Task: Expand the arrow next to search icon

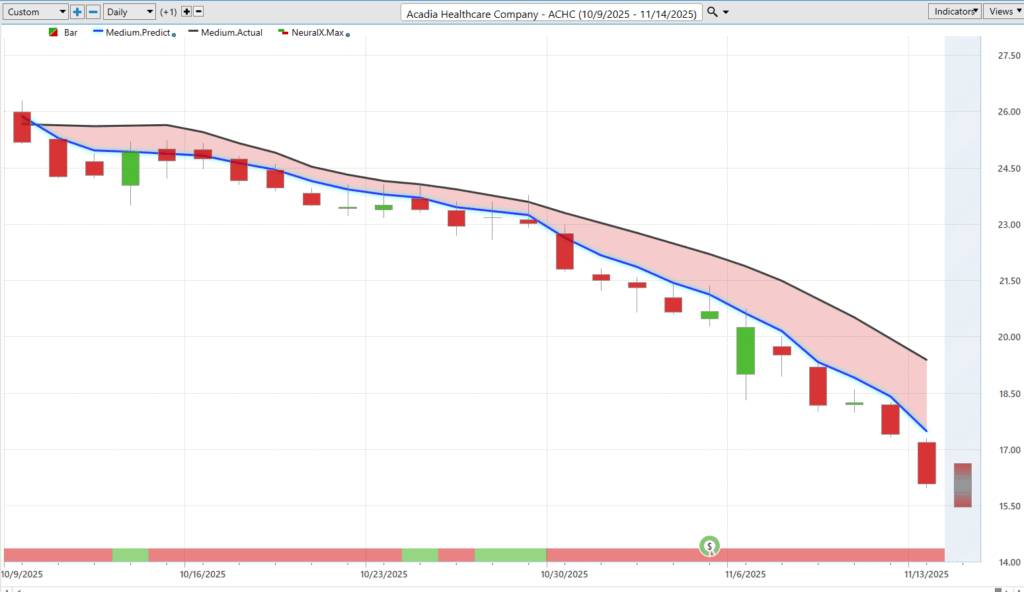Action: tap(725, 12)
